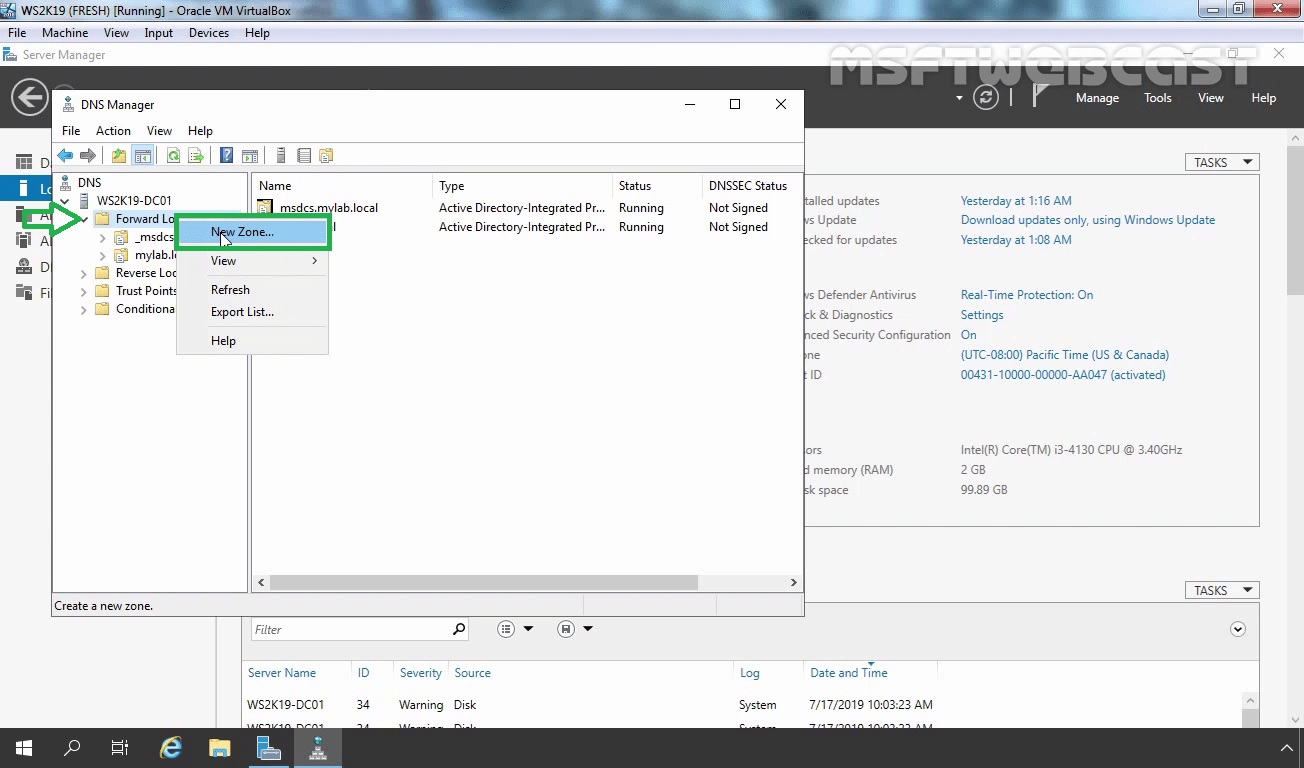Click the folder-with-document icon at end of DNS toolbar
The image size is (1304, 768).
pos(326,156)
